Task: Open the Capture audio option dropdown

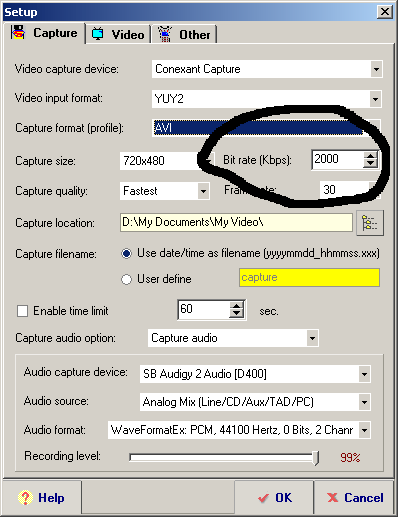Action: (312, 338)
